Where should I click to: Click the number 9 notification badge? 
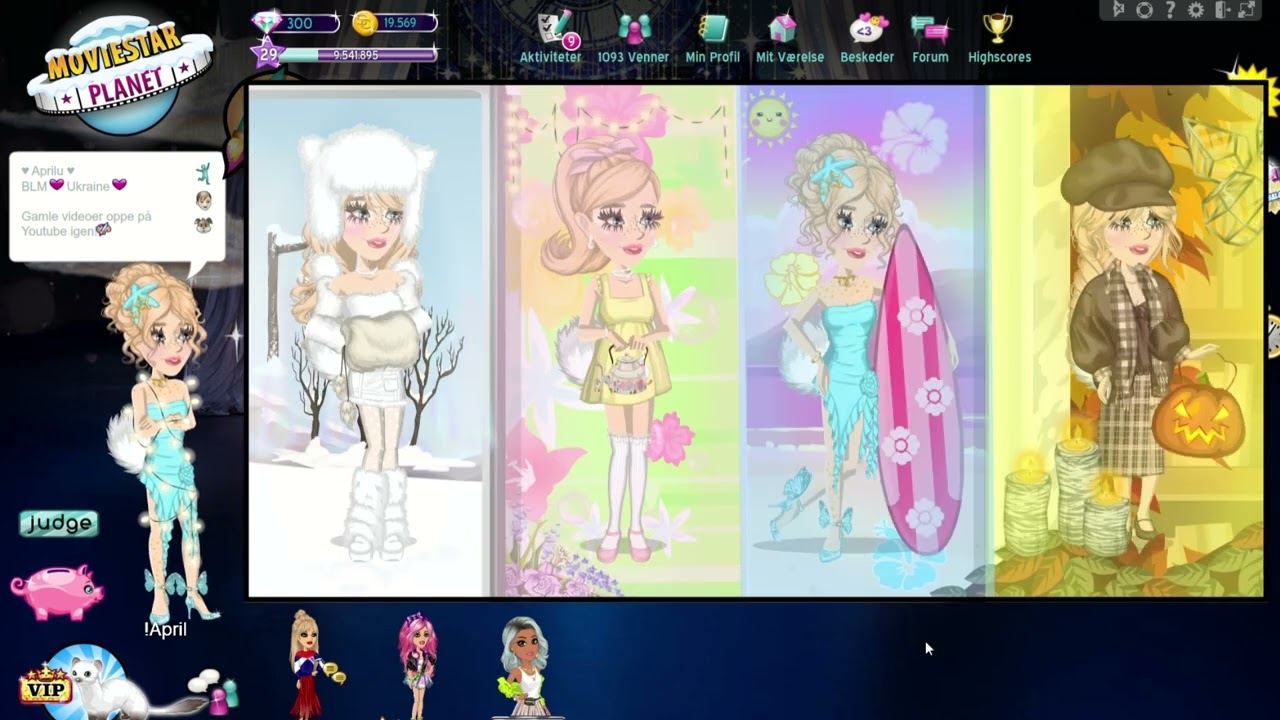[x=571, y=41]
